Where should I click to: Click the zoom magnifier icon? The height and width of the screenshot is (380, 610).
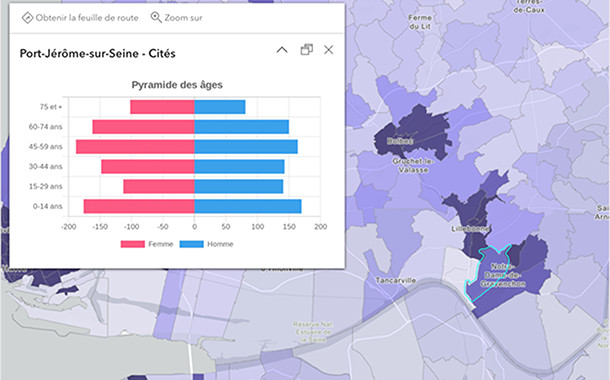click(x=156, y=18)
